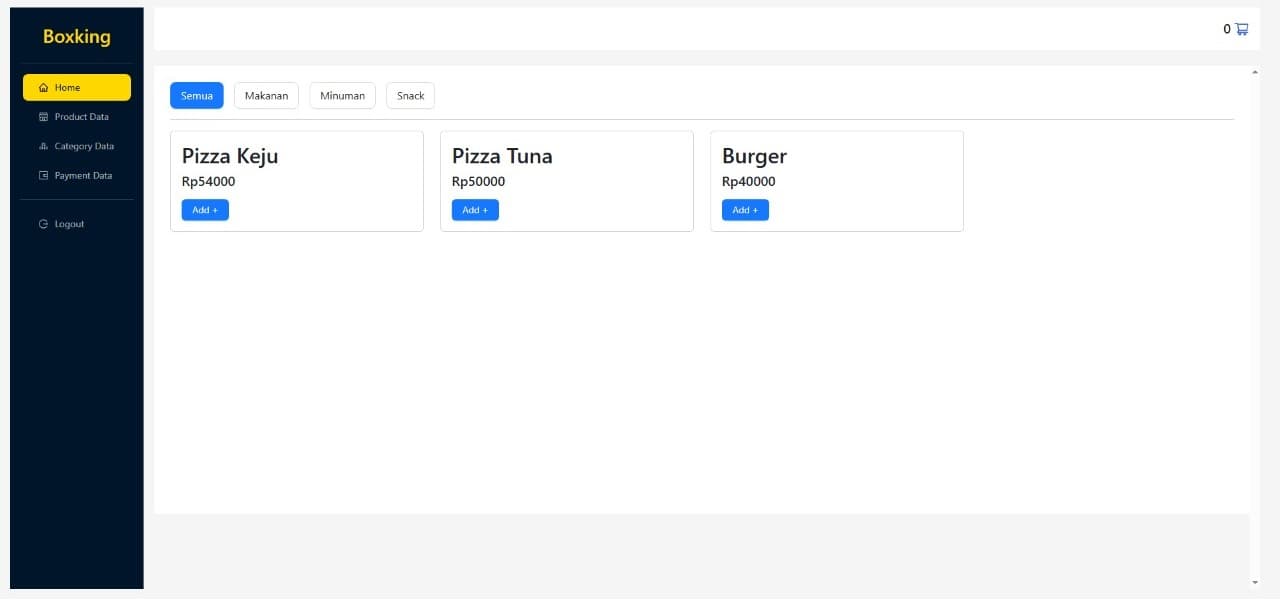Screen dimensions: 1280x600
Task: Click the Home icon in sidebar
Action: click(43, 88)
